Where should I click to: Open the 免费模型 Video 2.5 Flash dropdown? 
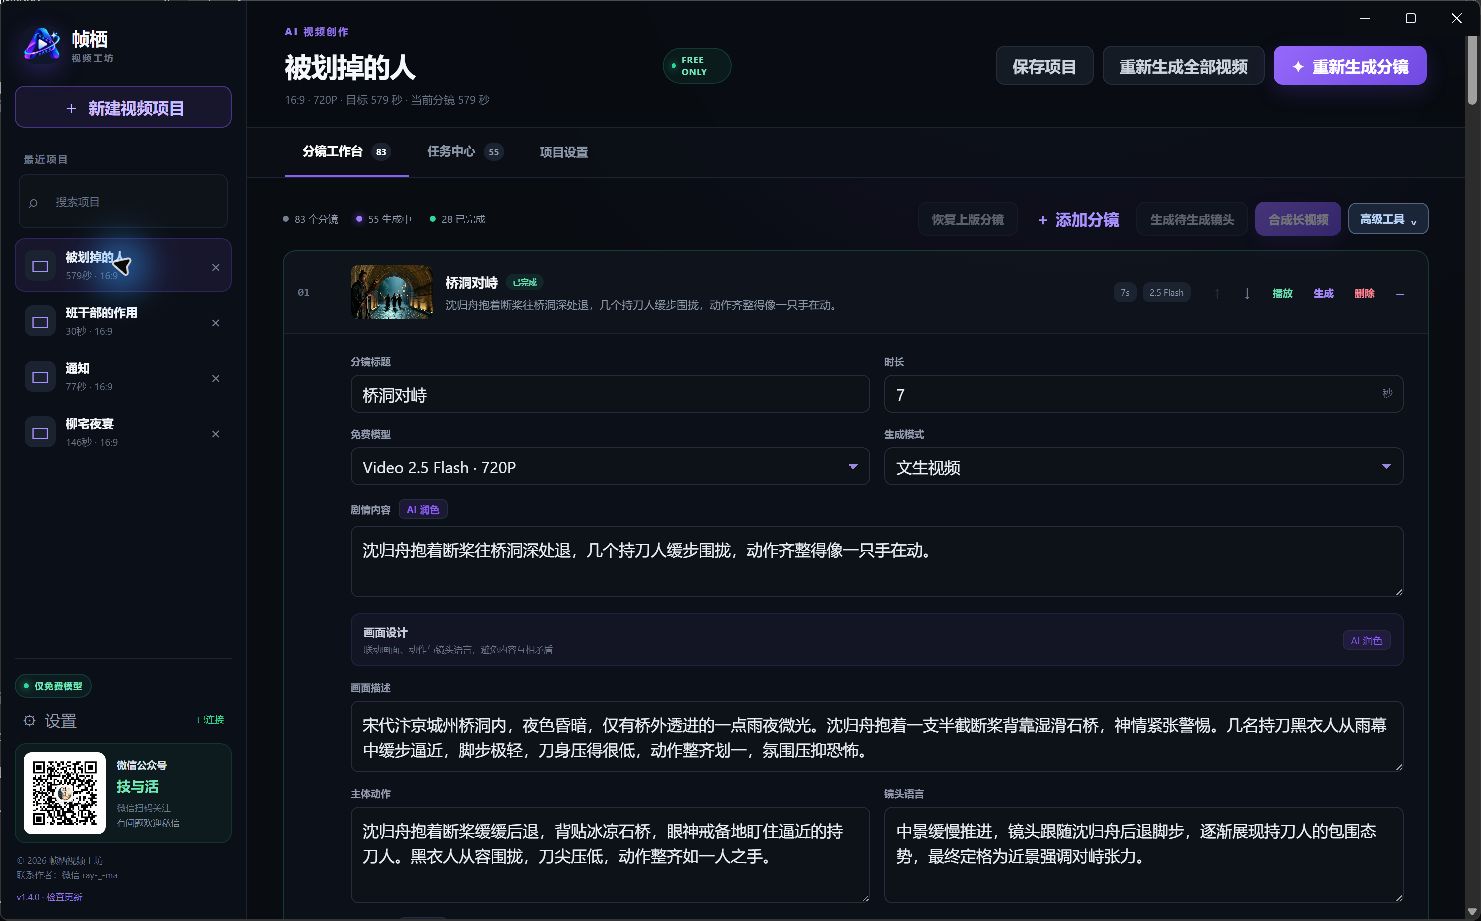[x=610, y=467]
